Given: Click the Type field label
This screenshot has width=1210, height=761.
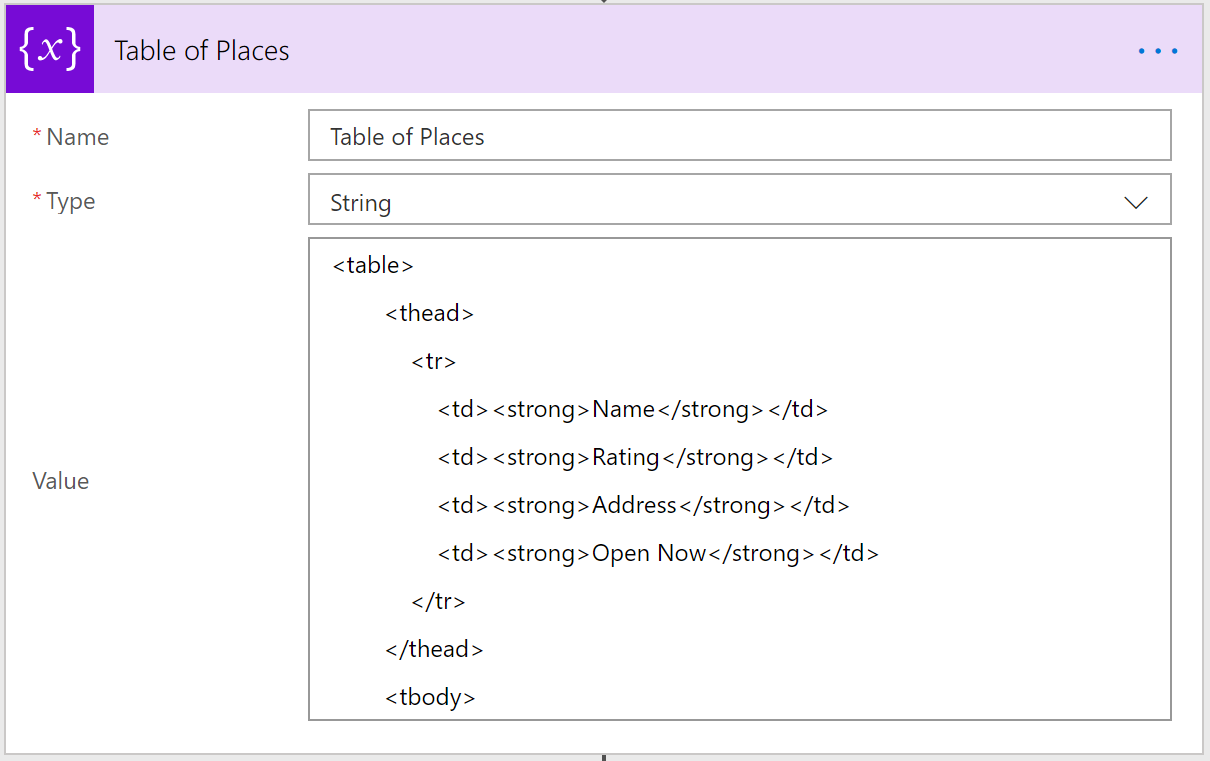Looking at the screenshot, I should point(70,201).
